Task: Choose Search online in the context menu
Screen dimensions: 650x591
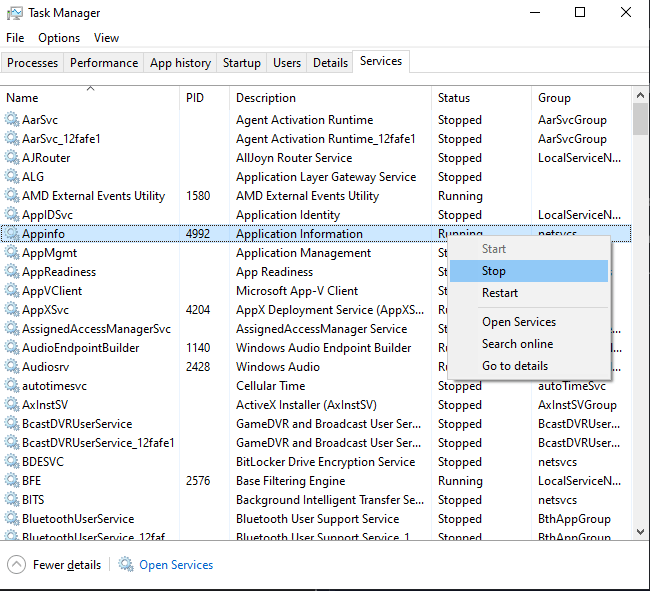Action: 529,344
